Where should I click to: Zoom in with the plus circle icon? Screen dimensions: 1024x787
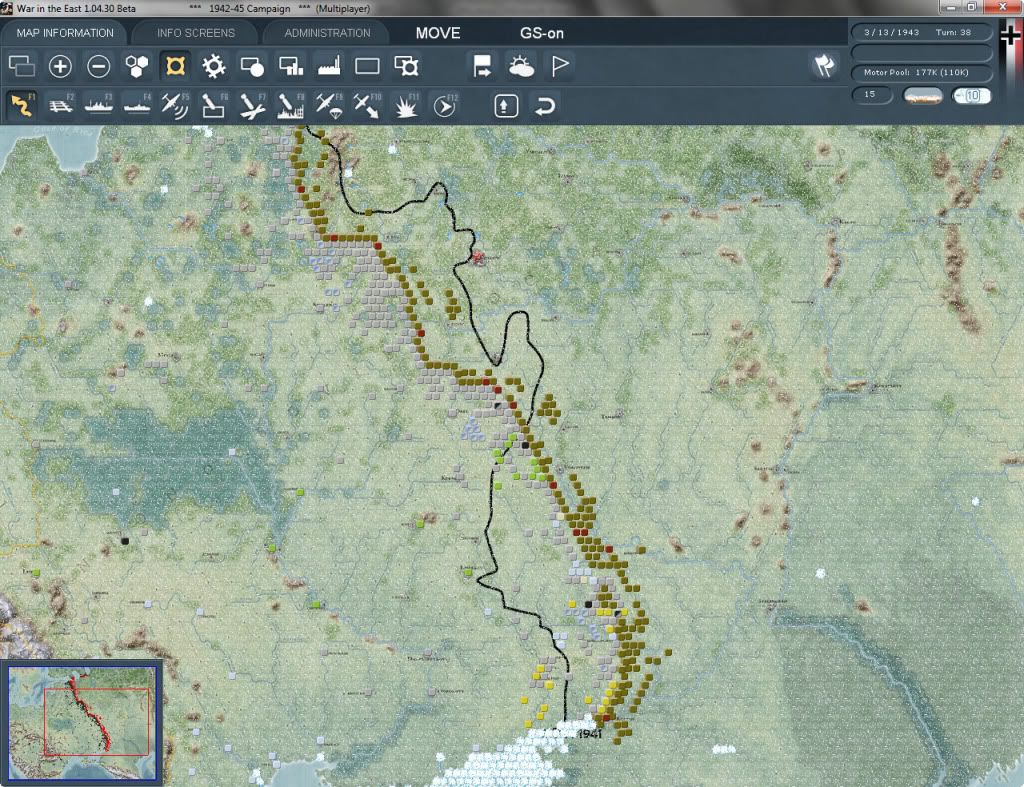click(x=60, y=66)
